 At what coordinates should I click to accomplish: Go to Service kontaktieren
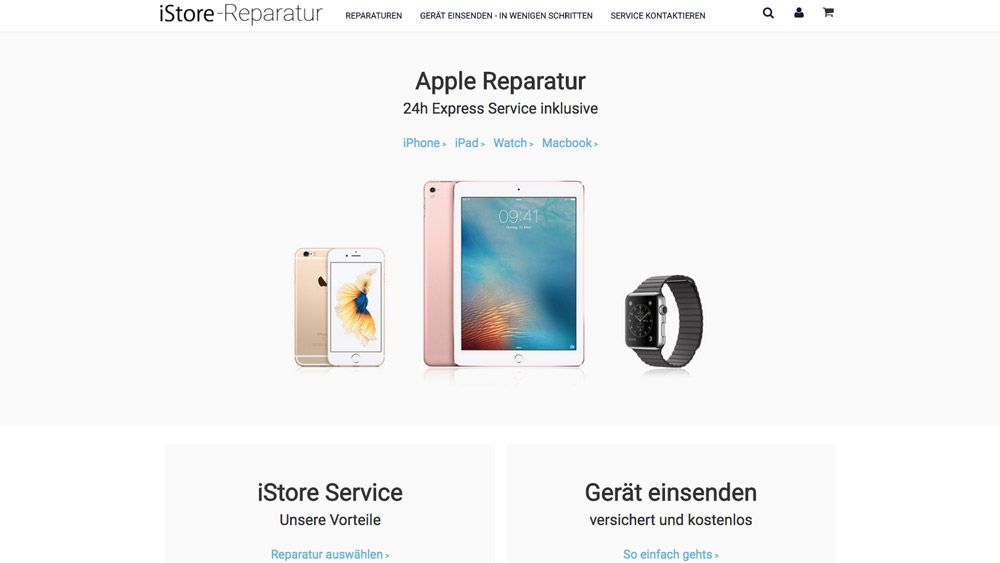point(658,16)
